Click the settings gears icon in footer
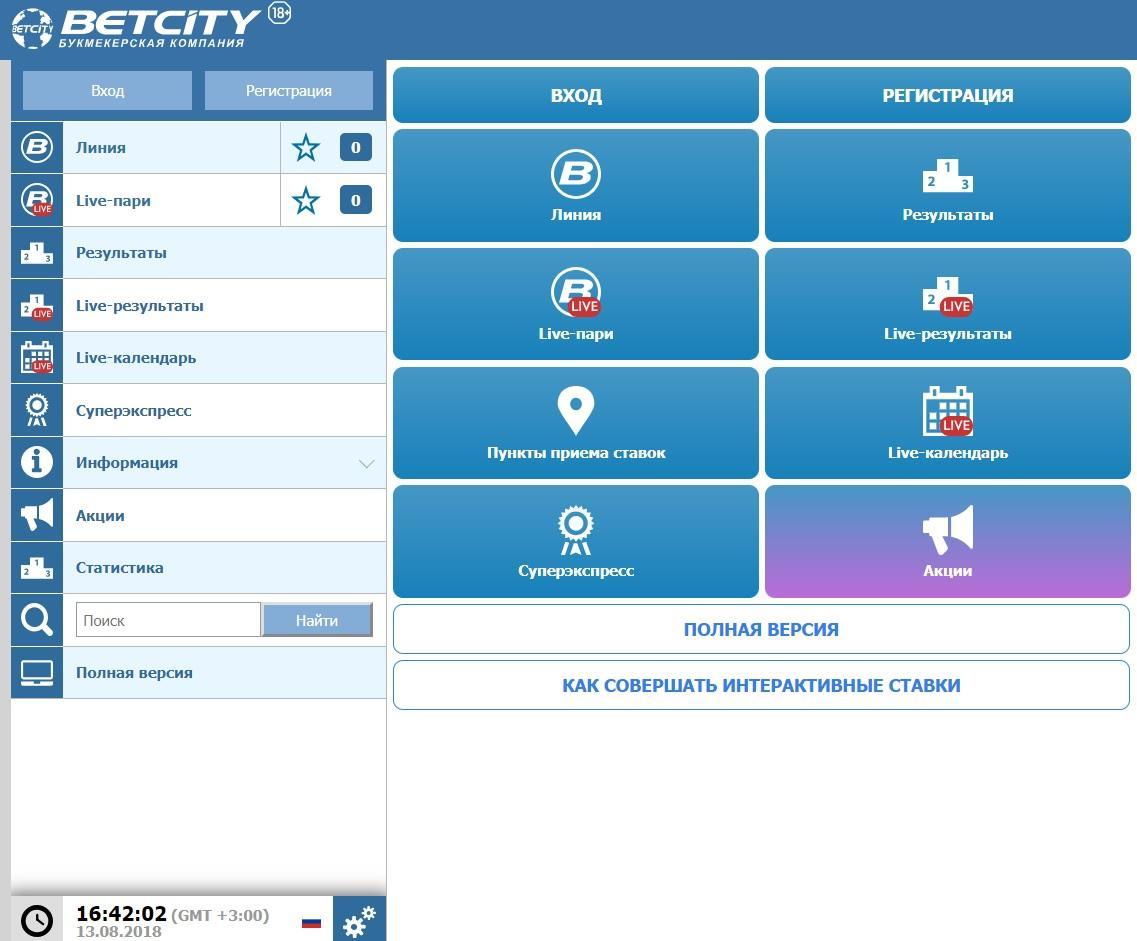The width and height of the screenshot is (1137, 941). (359, 920)
